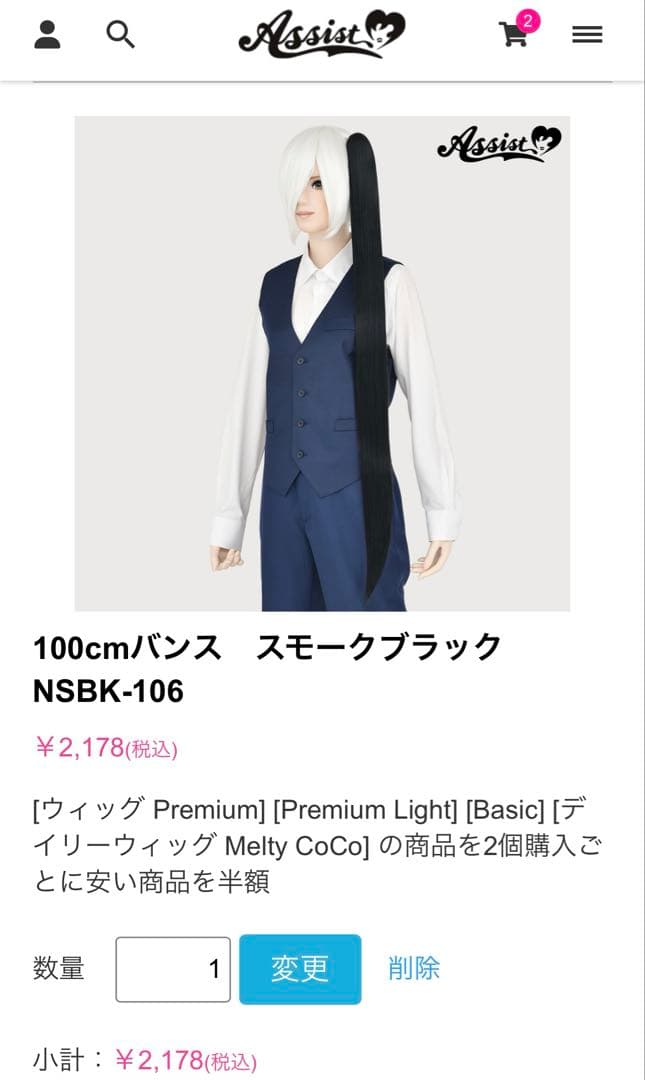Focus the 数量 quantity input field
This screenshot has width=645, height=1080.
(x=173, y=969)
